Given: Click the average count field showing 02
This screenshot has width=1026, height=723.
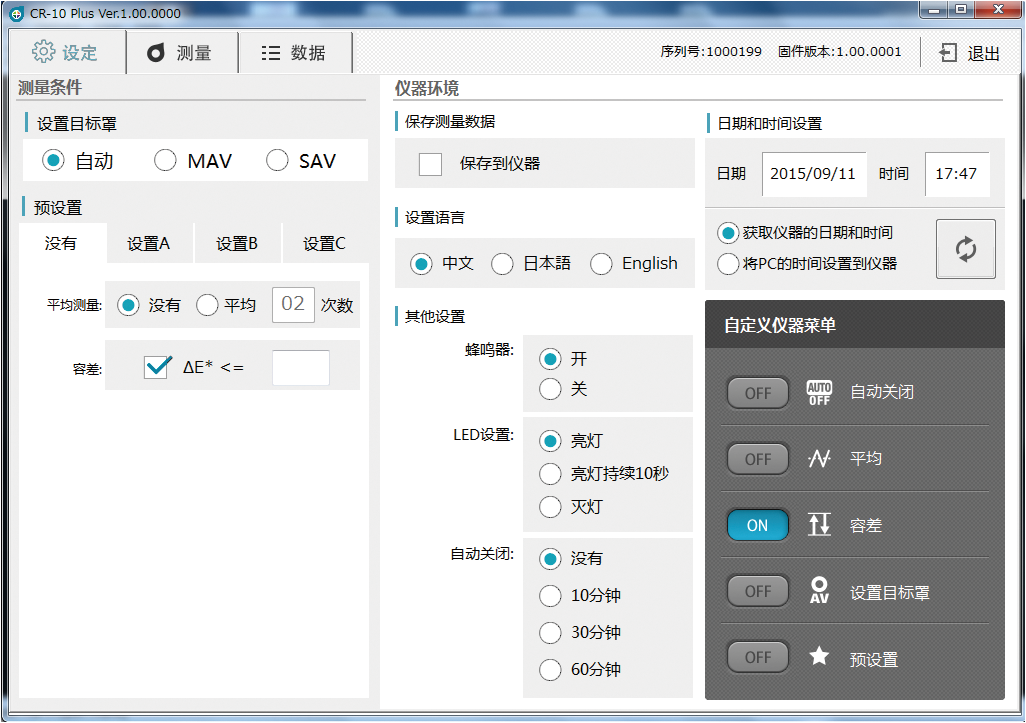Looking at the screenshot, I should [x=293, y=304].
